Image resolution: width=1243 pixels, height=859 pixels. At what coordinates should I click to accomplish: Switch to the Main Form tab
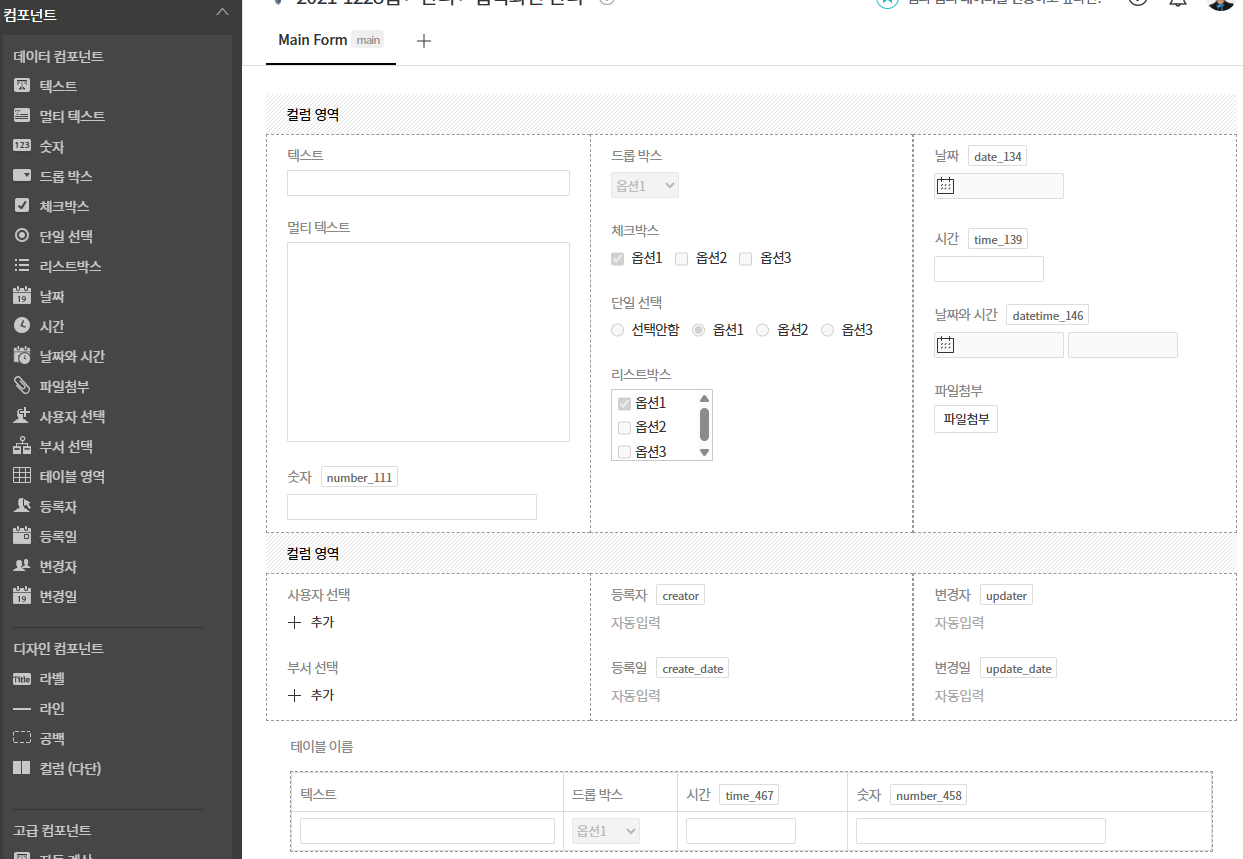click(x=312, y=40)
